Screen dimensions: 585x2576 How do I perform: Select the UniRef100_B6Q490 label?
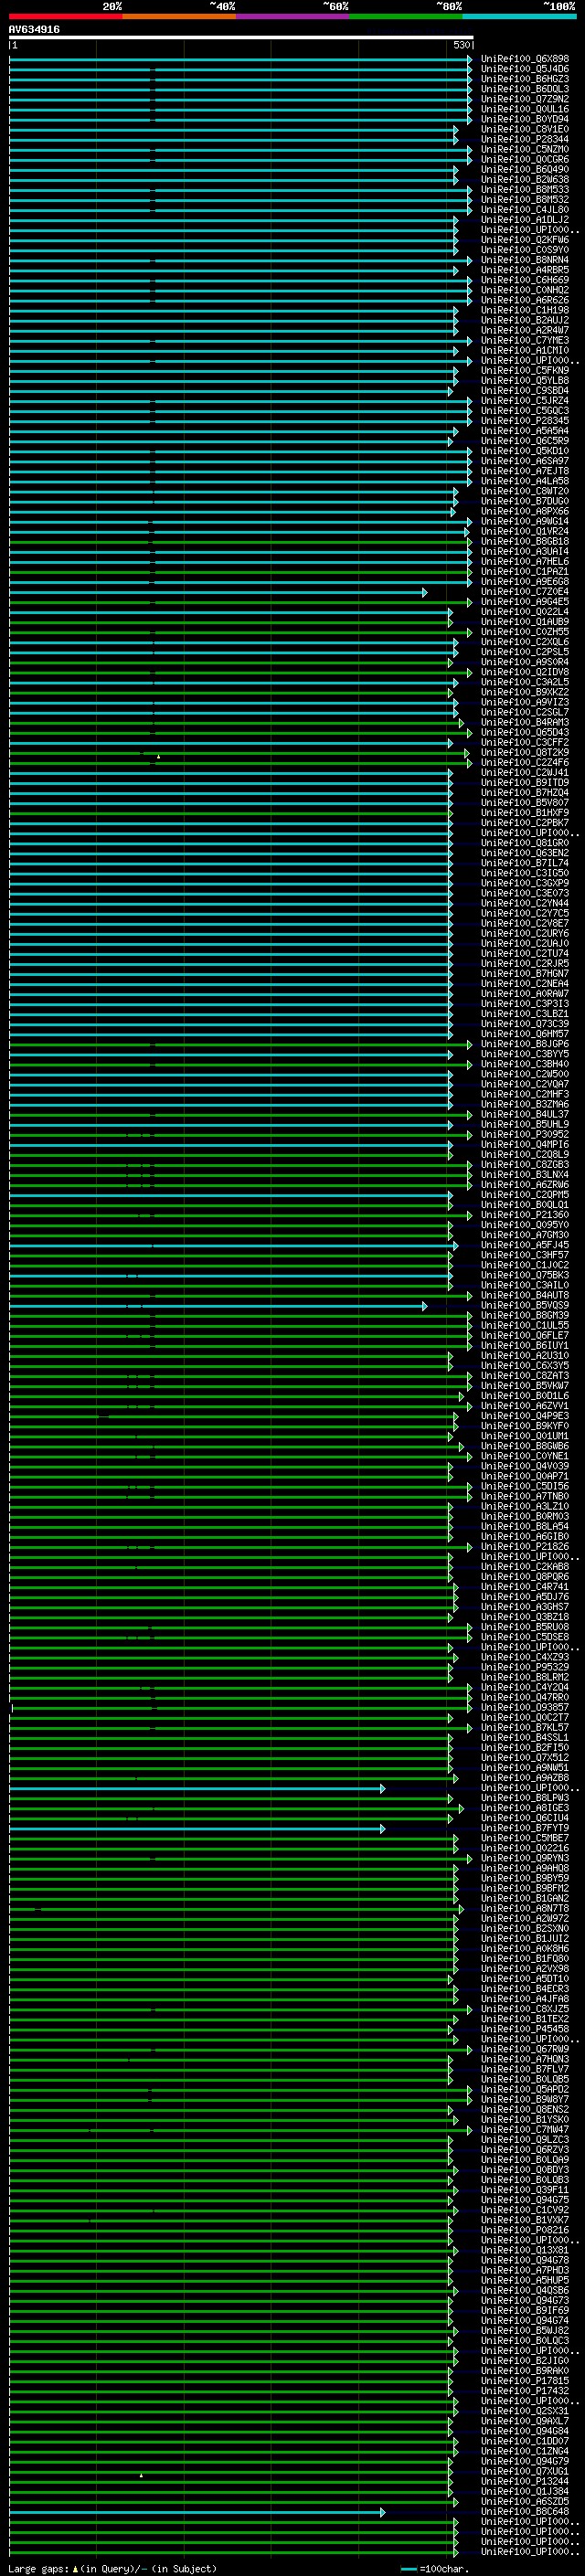pos(525,170)
